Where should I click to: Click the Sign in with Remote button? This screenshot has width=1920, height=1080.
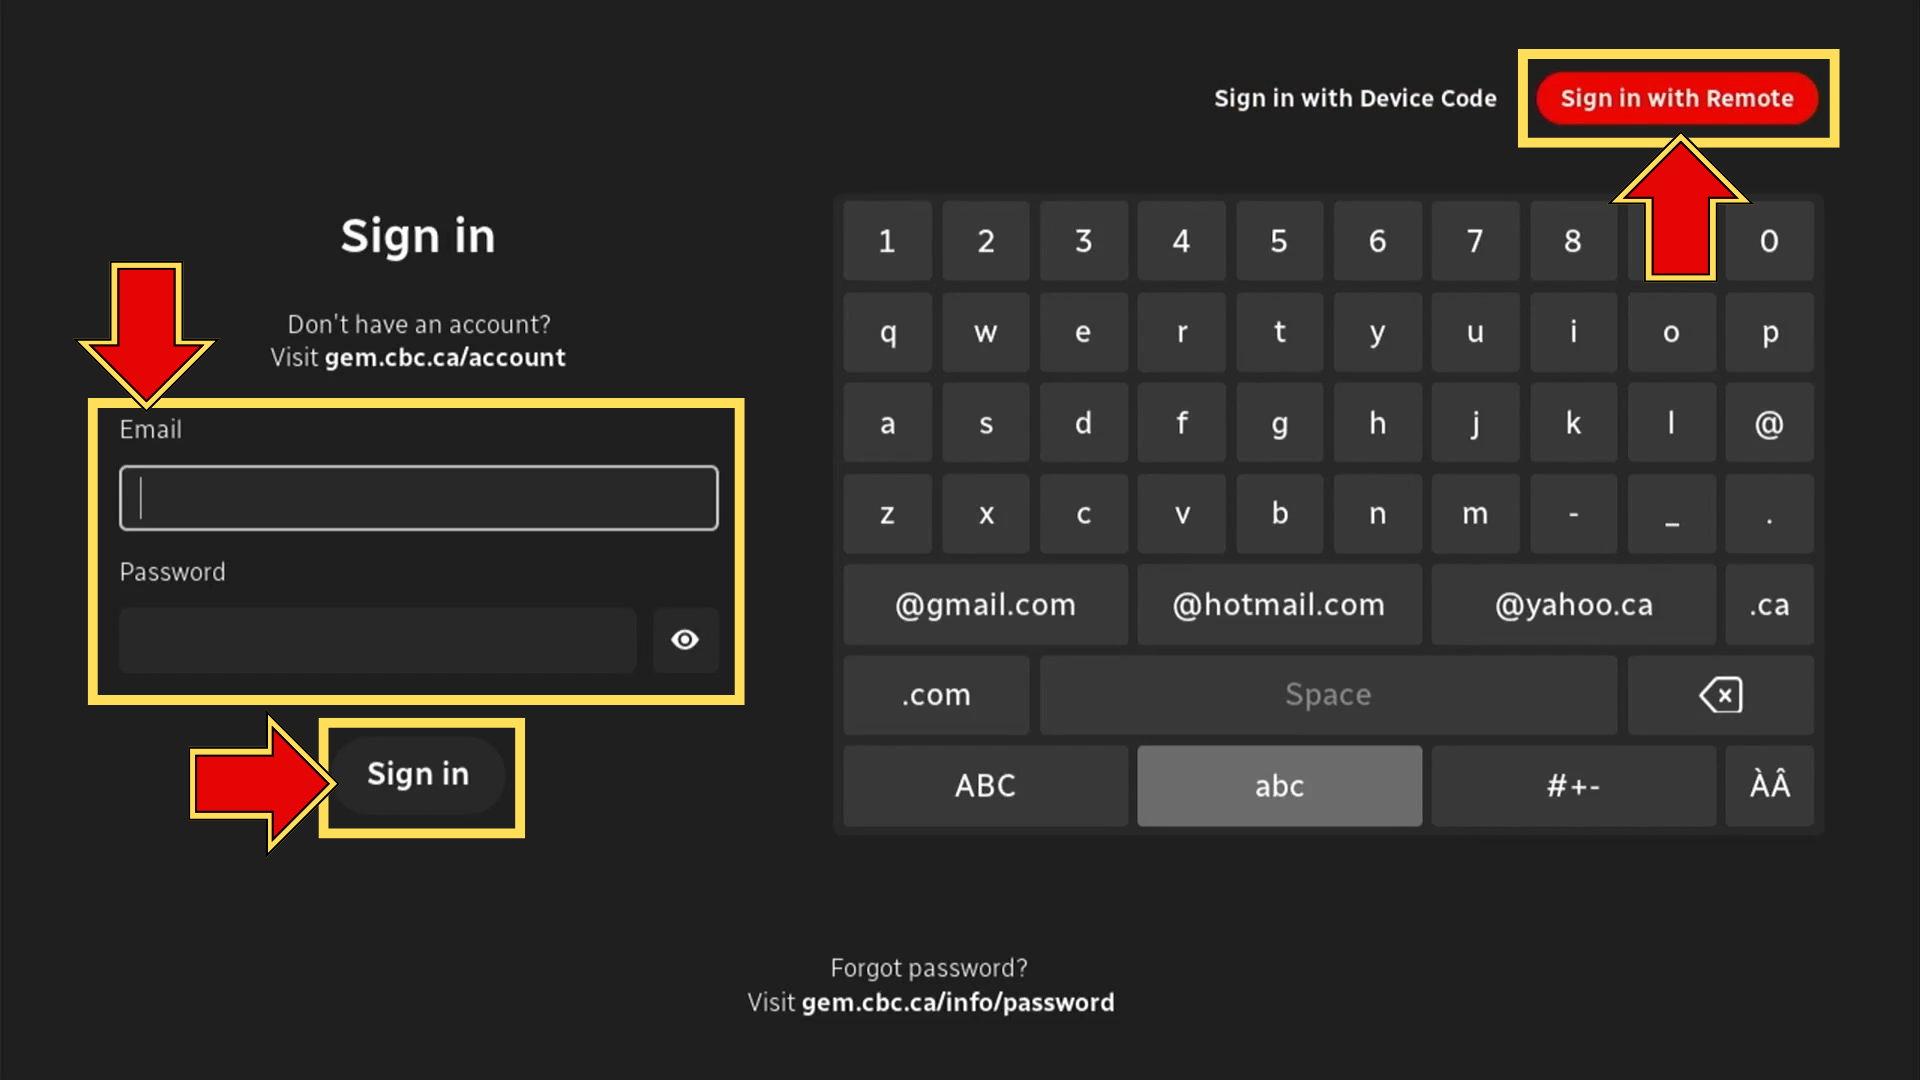click(1677, 98)
